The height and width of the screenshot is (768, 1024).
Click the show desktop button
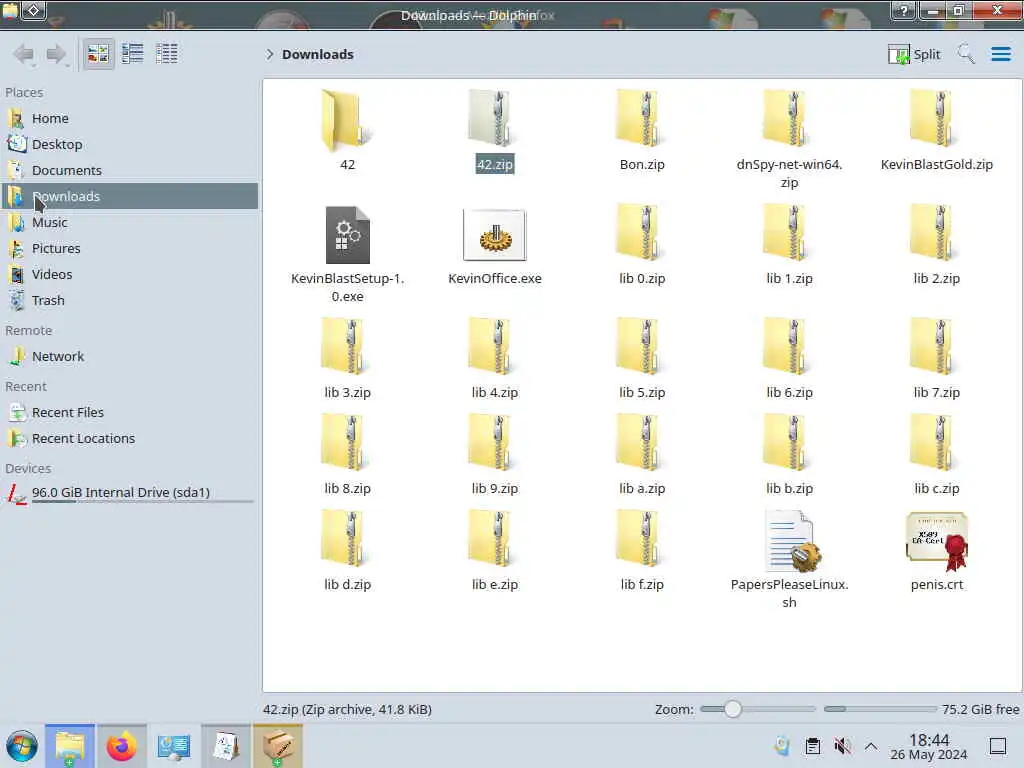[x=998, y=746]
